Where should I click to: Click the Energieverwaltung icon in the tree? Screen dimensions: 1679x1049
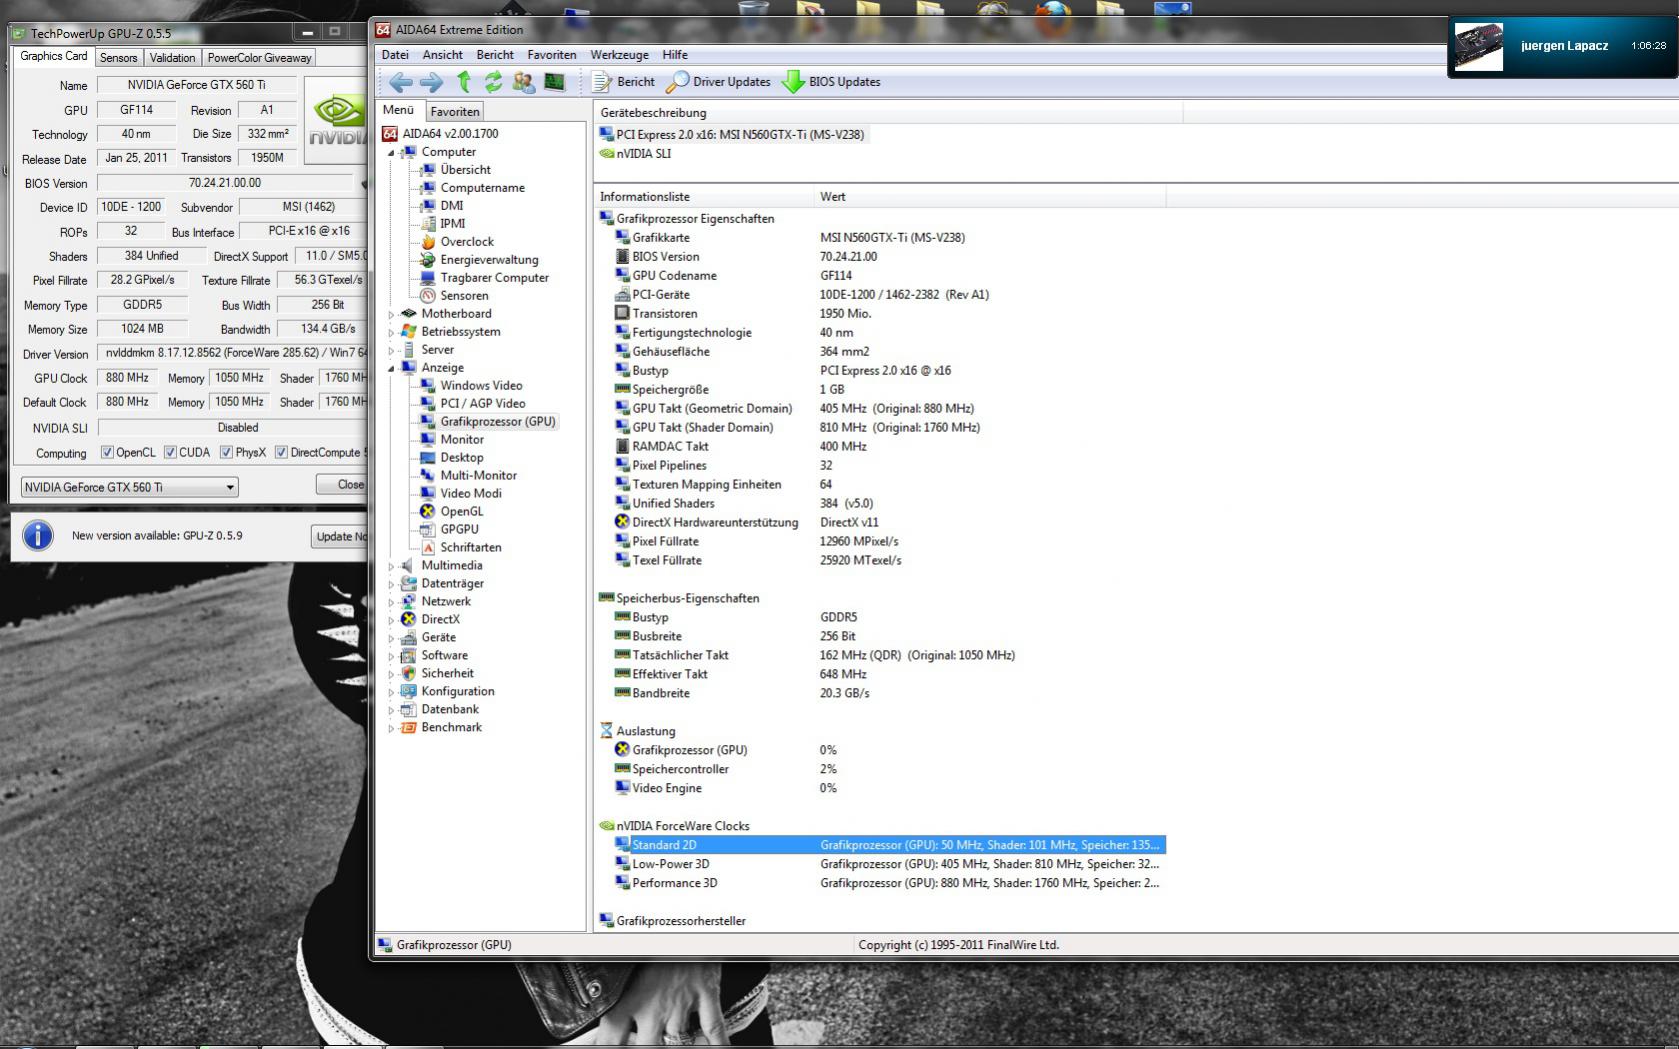click(x=428, y=260)
